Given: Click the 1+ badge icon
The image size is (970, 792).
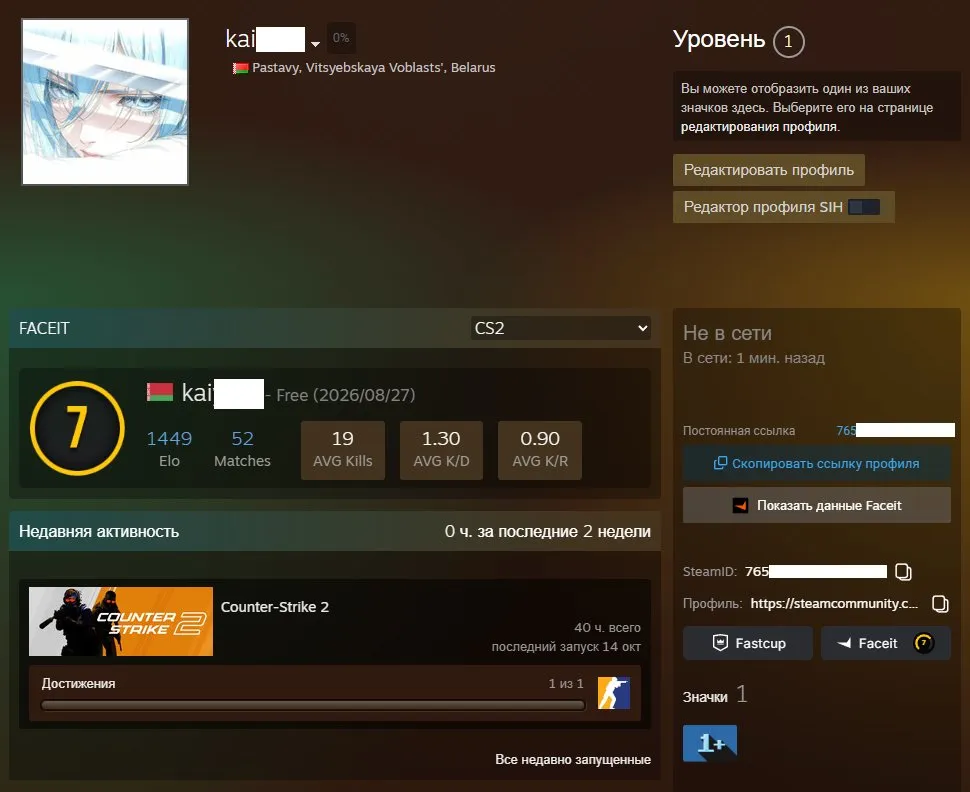Looking at the screenshot, I should (710, 742).
